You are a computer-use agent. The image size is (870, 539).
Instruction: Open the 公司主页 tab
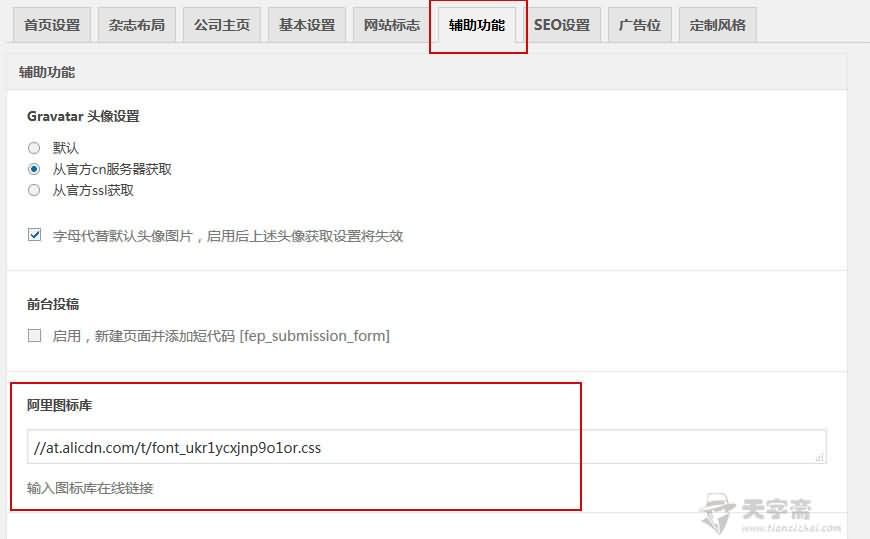[221, 25]
